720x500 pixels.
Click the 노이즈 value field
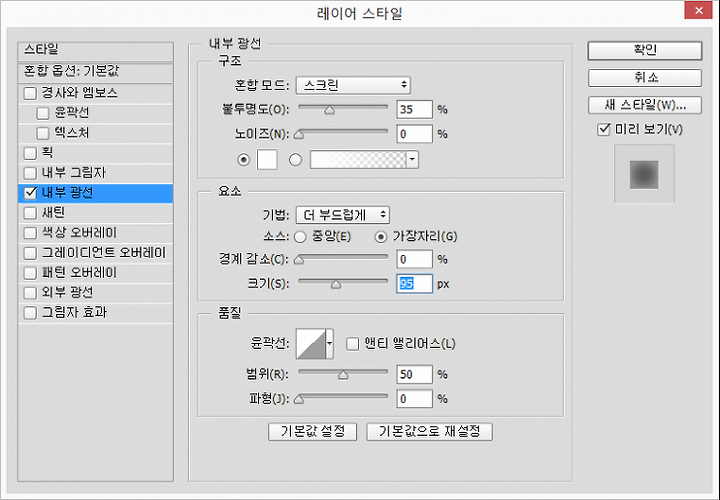click(x=414, y=134)
